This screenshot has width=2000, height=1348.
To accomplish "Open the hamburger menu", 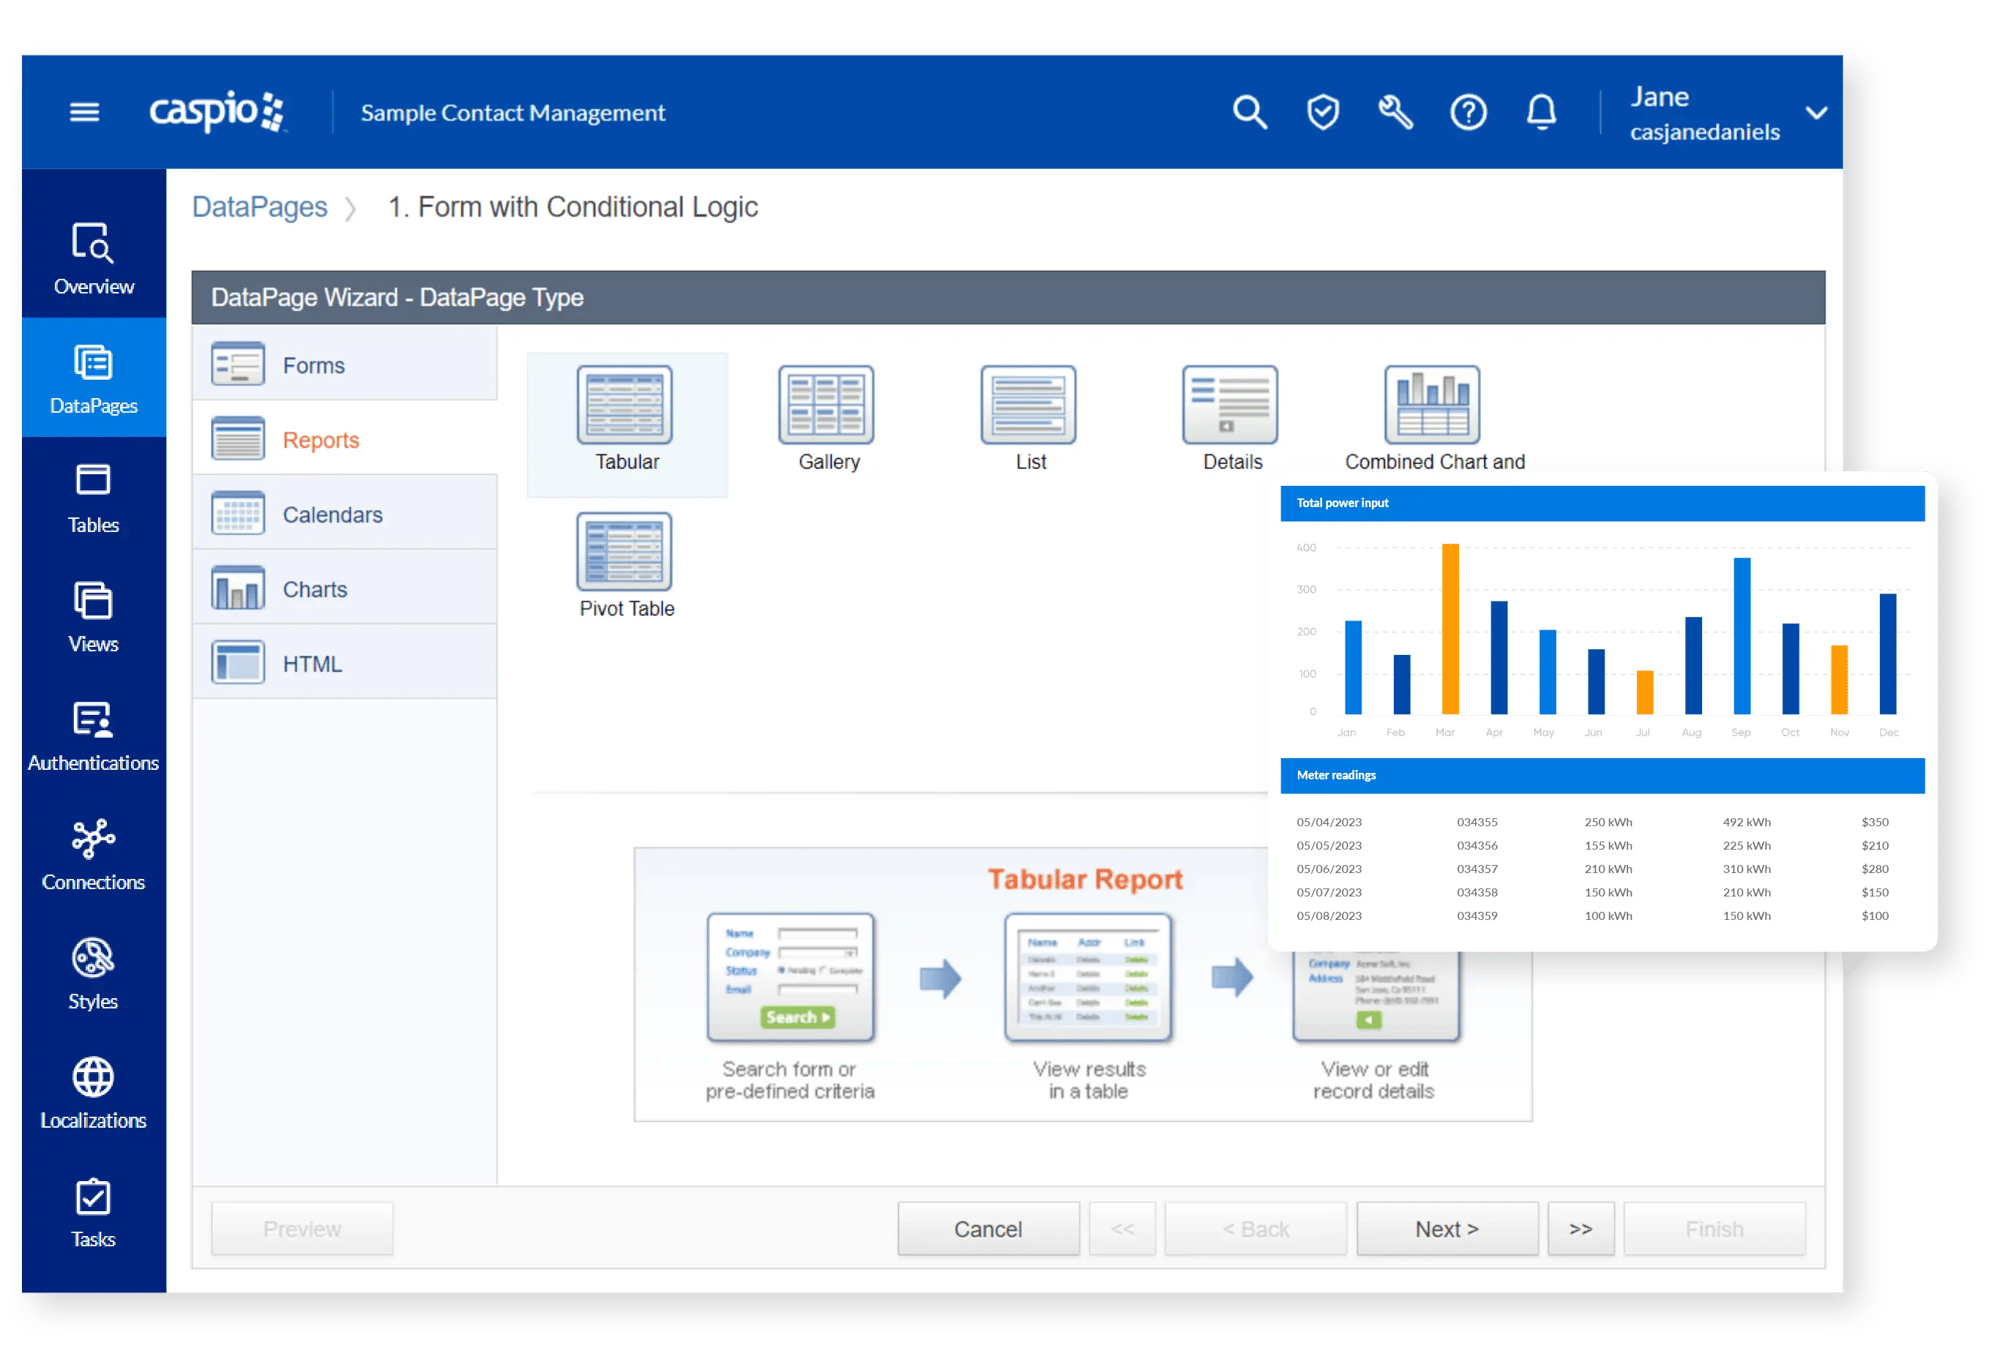I will [x=84, y=112].
